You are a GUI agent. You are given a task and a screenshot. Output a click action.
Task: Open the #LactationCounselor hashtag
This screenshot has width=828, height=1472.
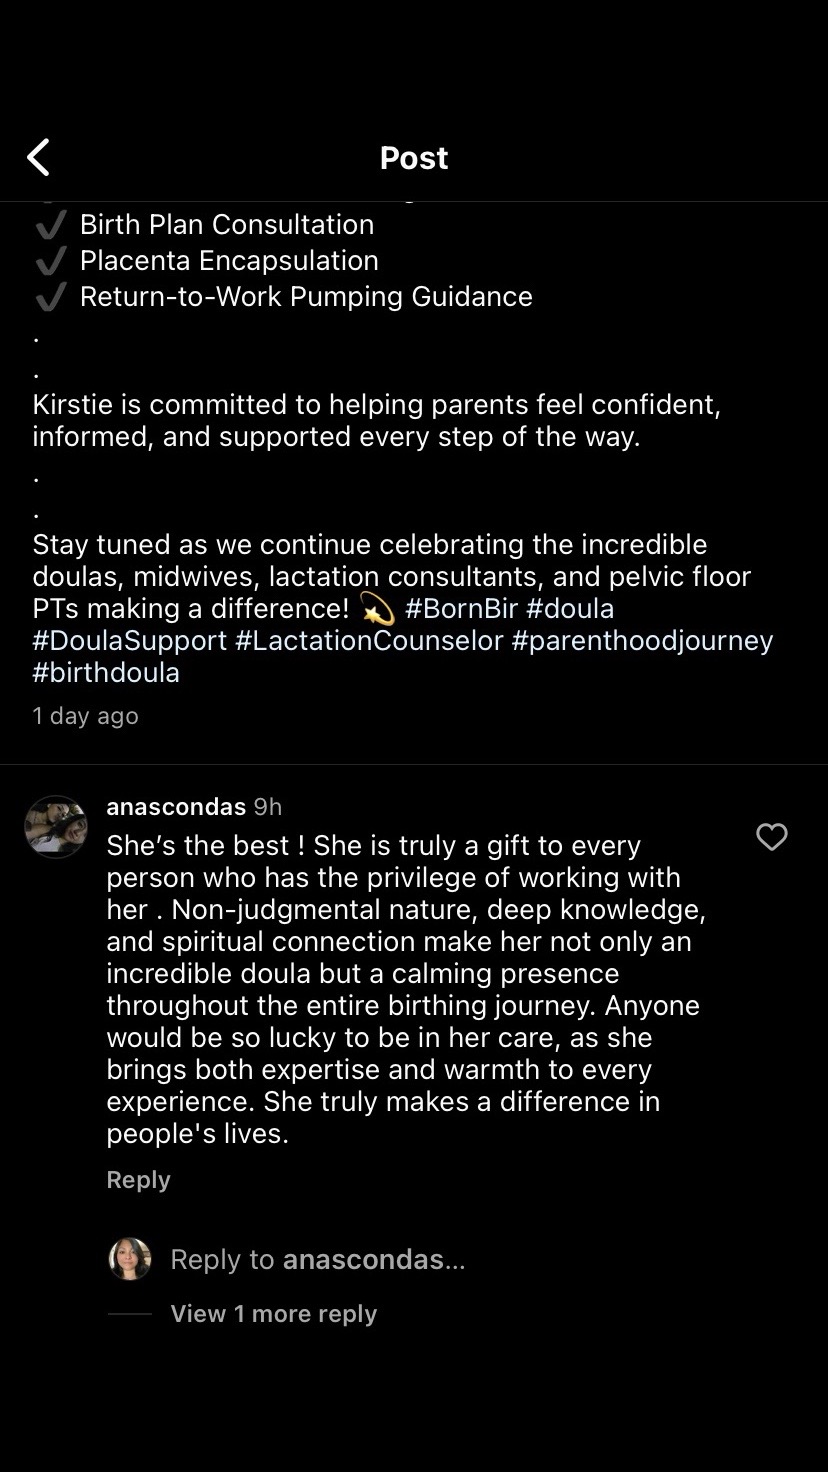pos(369,640)
